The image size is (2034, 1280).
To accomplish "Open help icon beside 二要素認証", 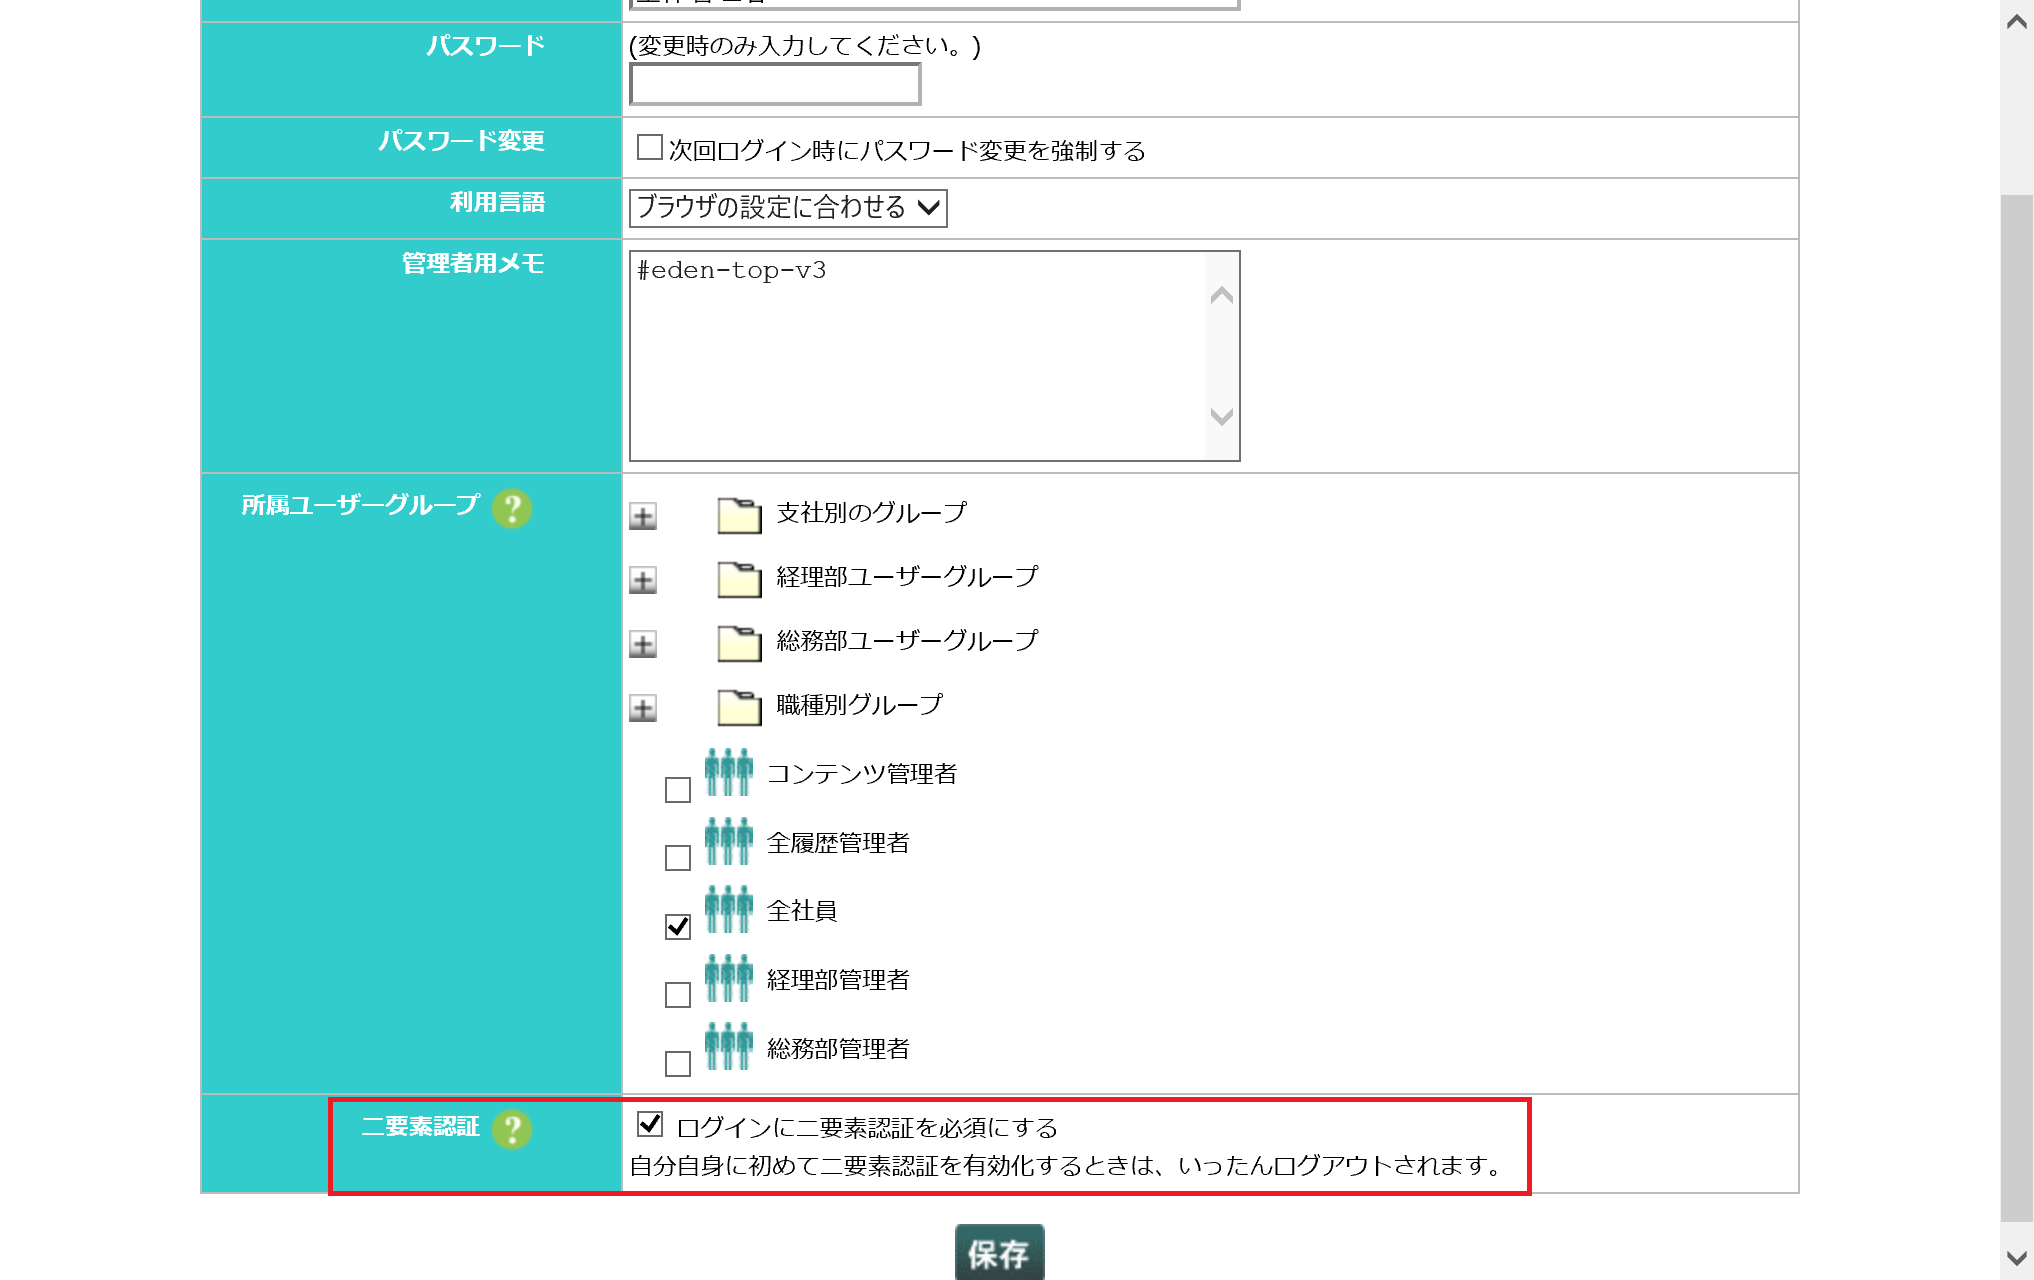I will (512, 1129).
